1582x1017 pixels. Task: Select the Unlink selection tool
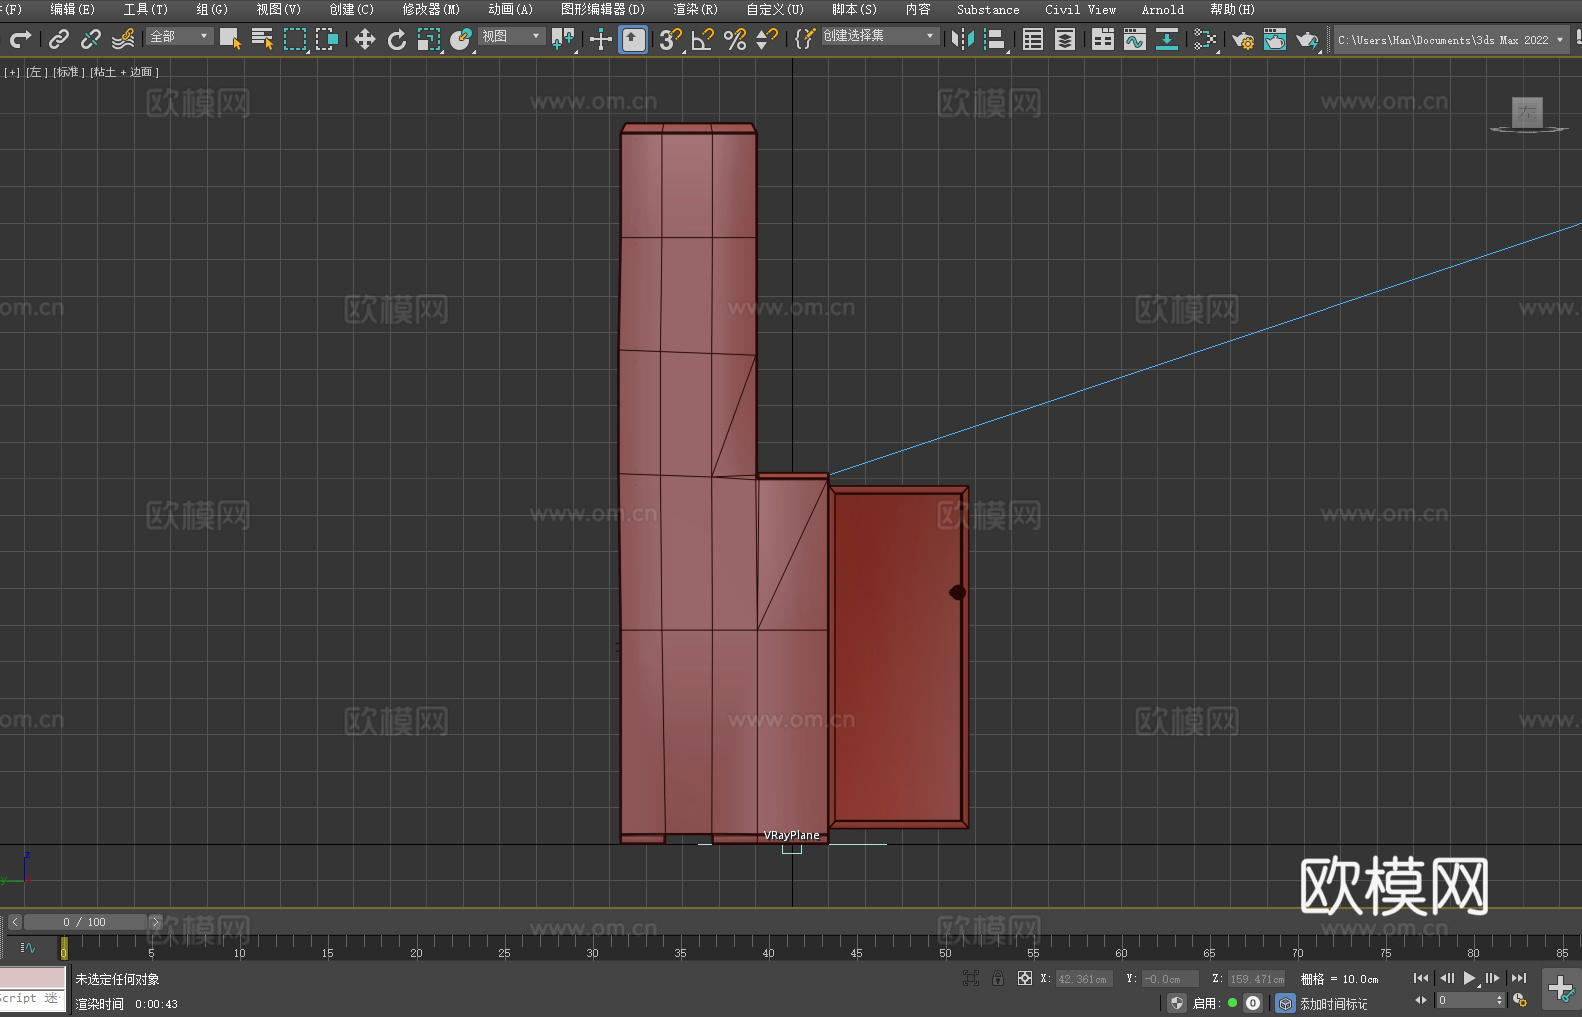pyautogui.click(x=91, y=39)
